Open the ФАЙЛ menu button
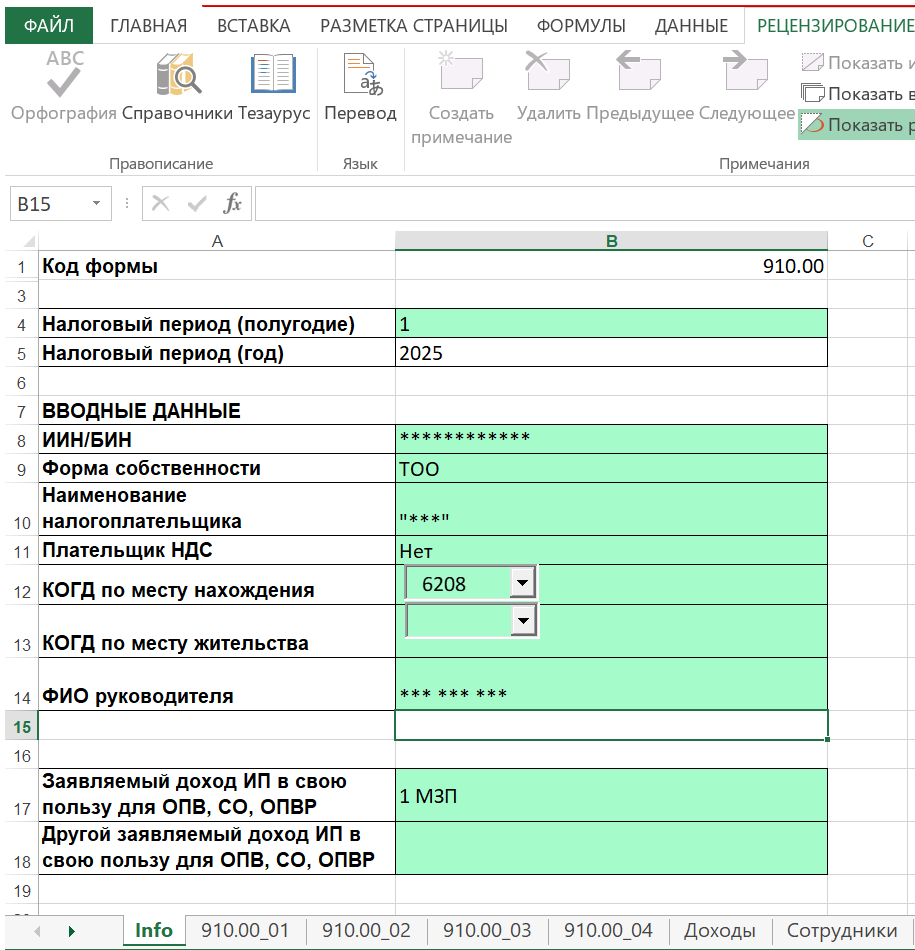The width and height of the screenshot is (915, 950). (x=49, y=25)
